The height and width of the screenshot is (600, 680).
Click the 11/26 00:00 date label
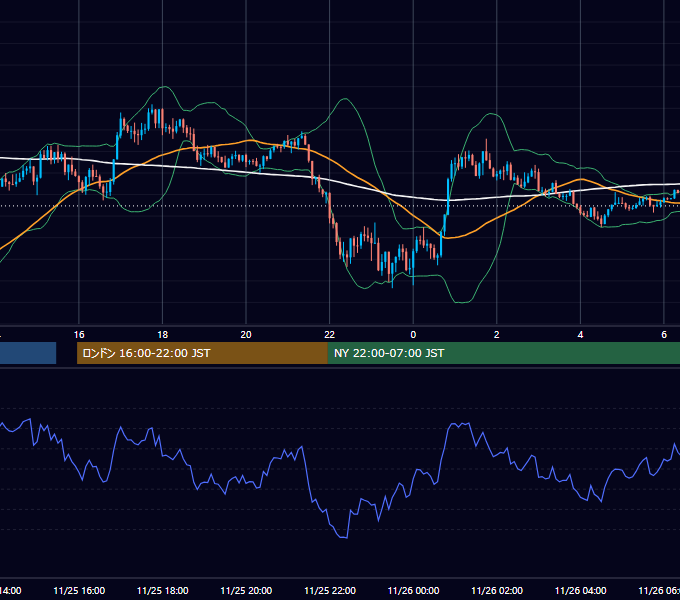tap(413, 590)
